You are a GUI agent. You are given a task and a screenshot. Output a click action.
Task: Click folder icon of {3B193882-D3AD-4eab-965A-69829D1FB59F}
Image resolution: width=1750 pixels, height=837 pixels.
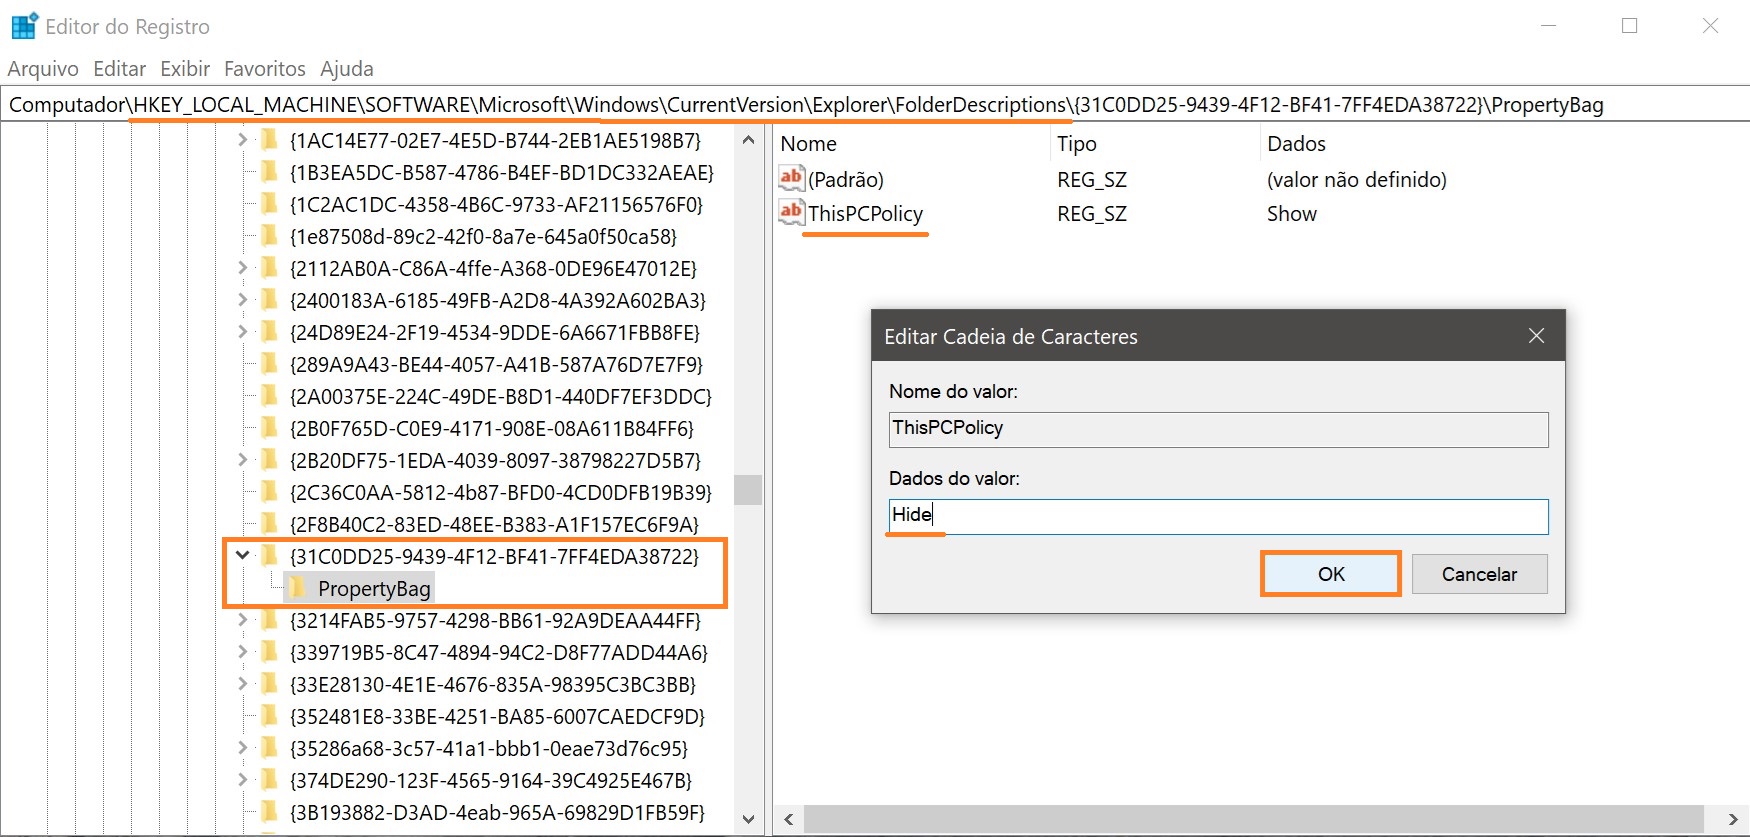(270, 812)
